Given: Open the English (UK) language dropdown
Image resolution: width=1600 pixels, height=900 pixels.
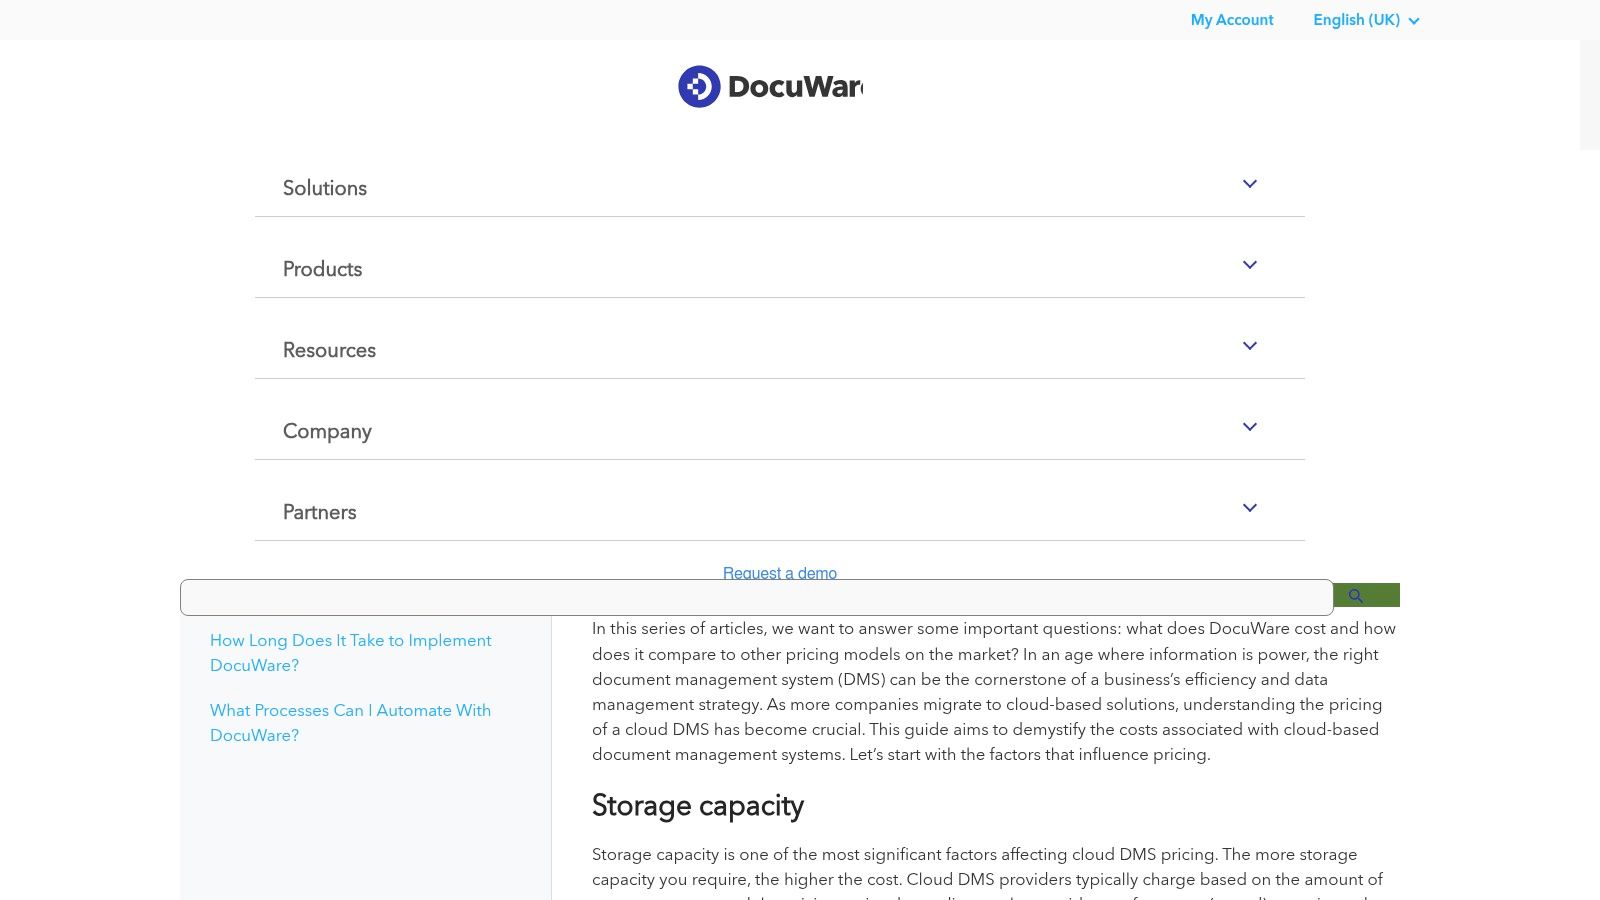Looking at the screenshot, I should click(1356, 20).
